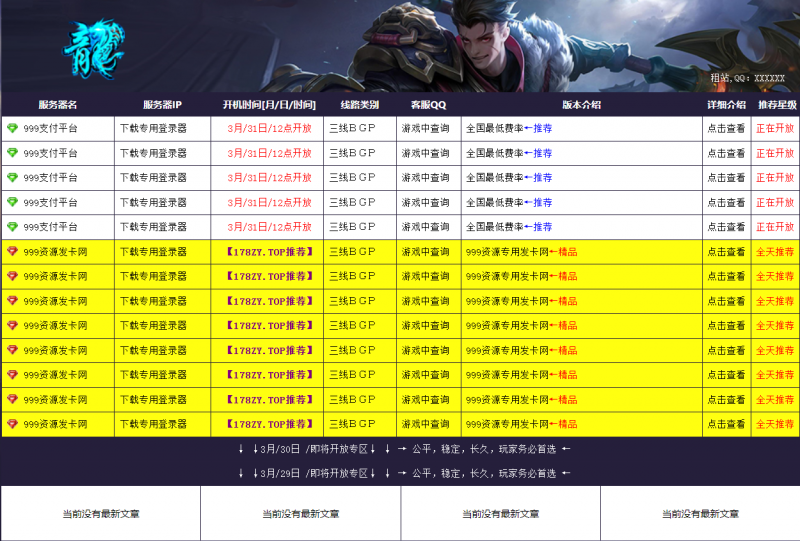Click the 版本介绍 column header
Viewport: 800px width, 541px height.
(582, 105)
